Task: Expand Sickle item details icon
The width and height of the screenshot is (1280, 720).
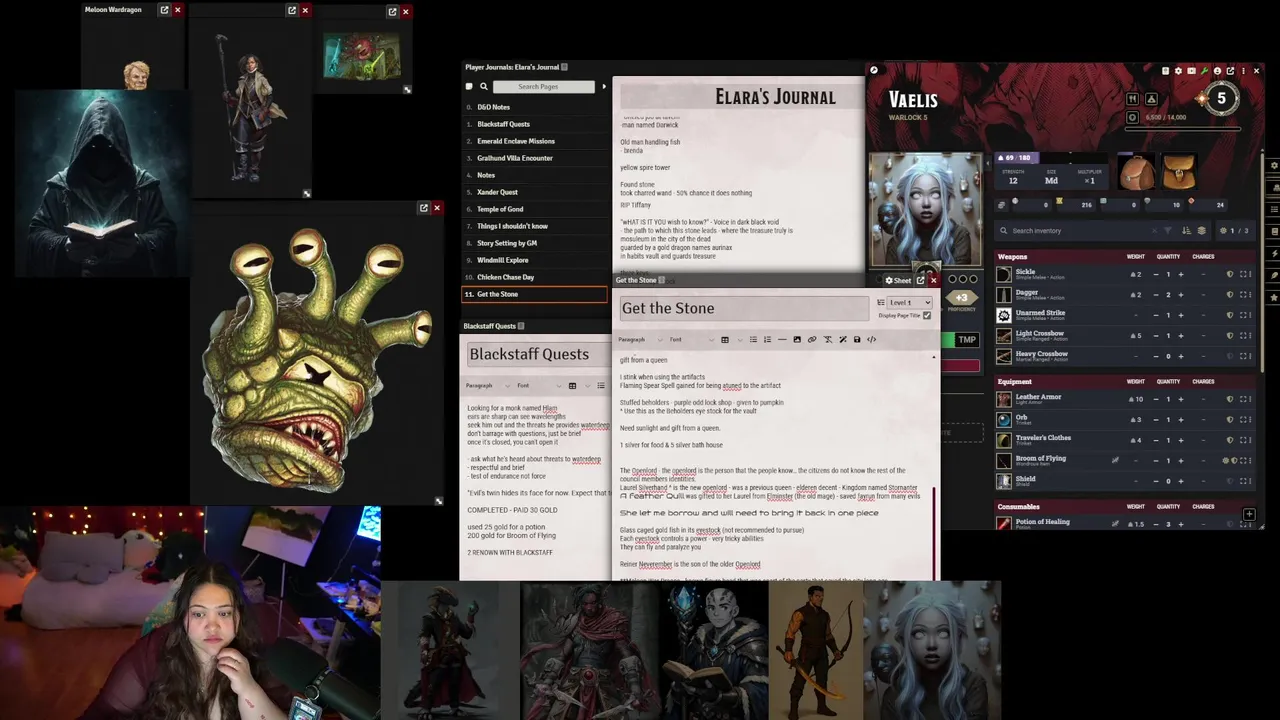Action: [1243, 274]
